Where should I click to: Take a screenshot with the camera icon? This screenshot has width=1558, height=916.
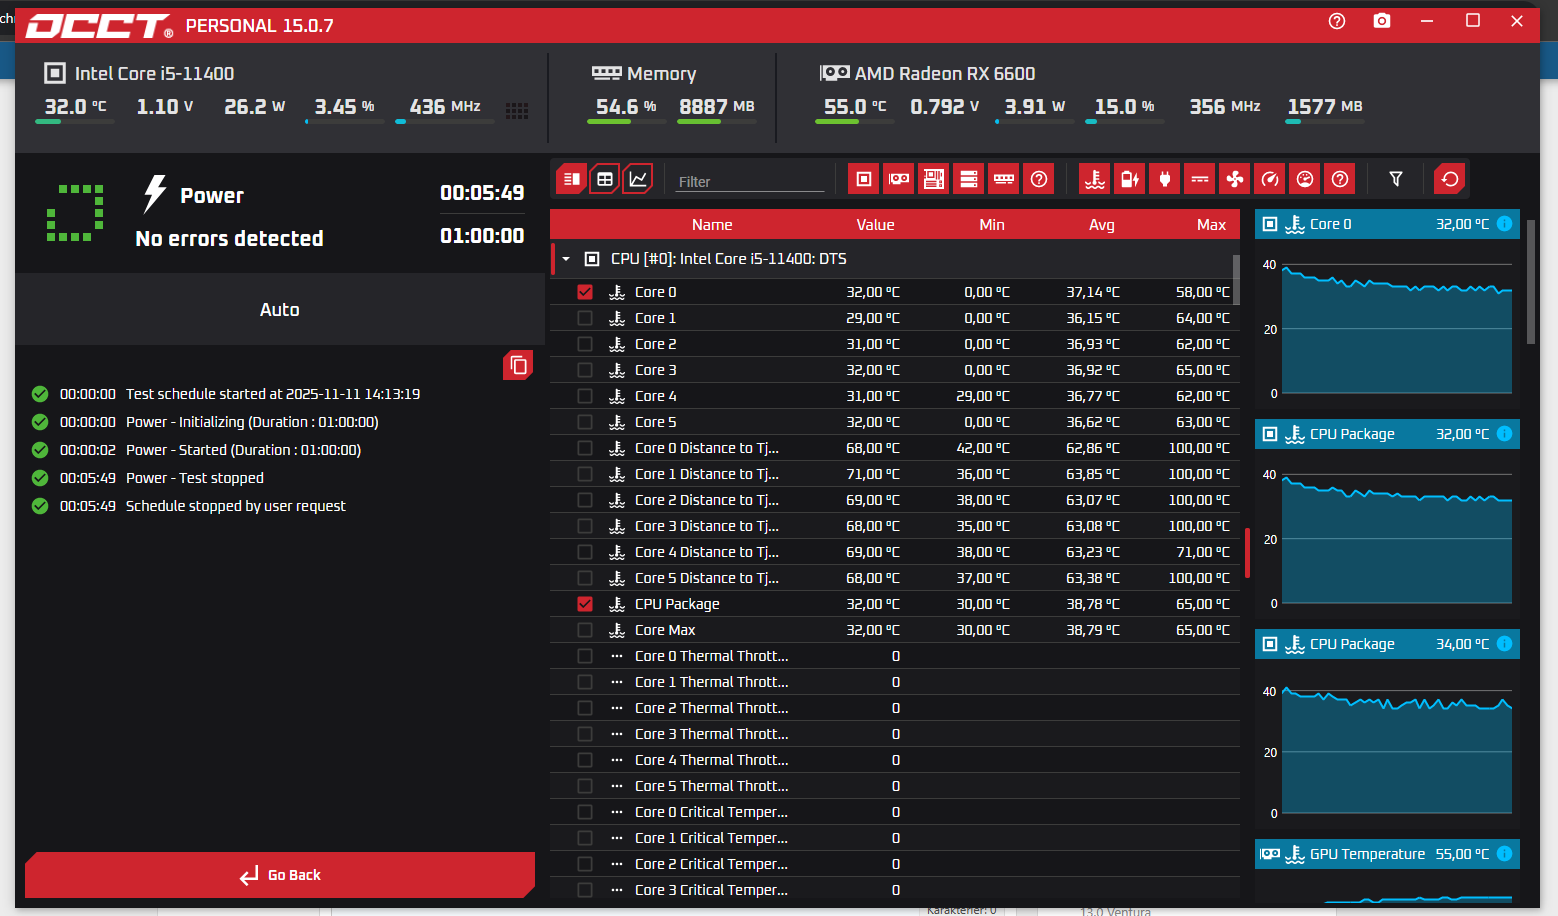point(1382,21)
